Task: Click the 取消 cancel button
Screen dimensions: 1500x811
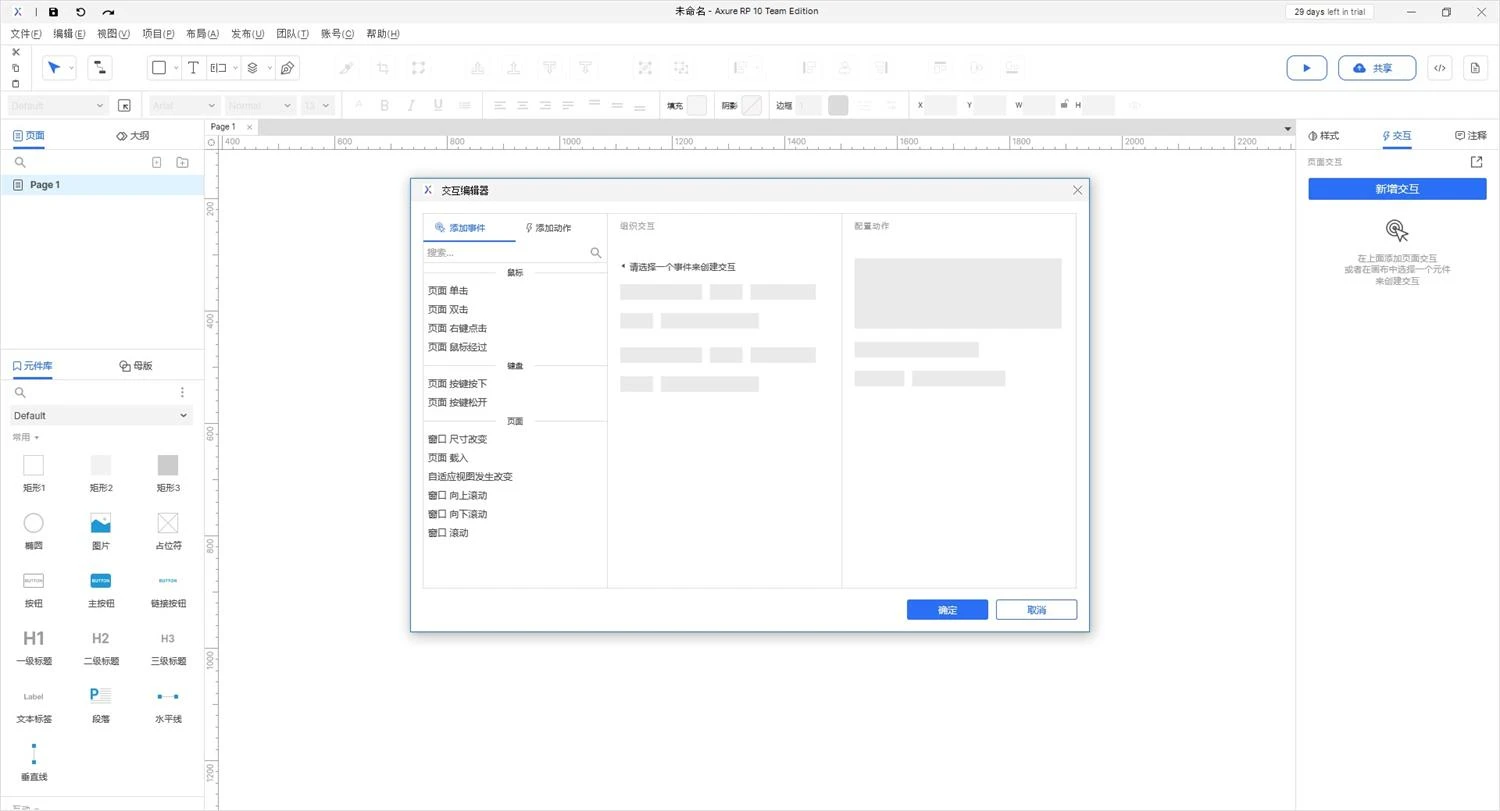Action: [1036, 610]
